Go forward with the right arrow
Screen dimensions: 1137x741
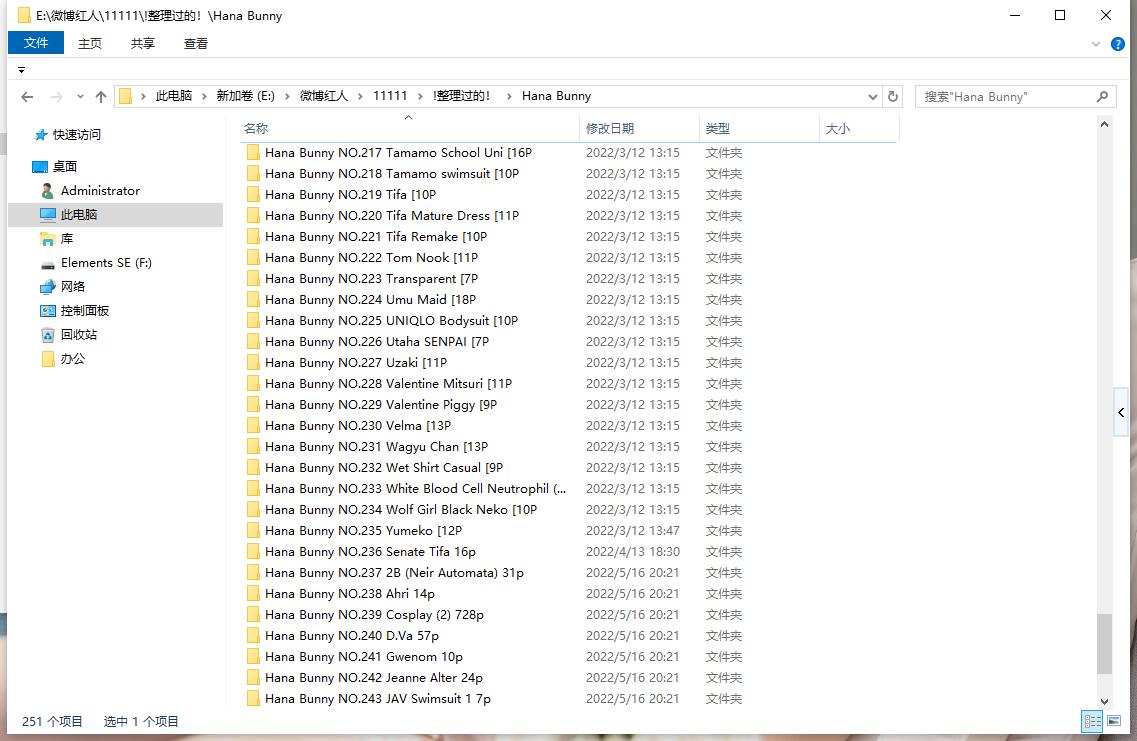57,96
